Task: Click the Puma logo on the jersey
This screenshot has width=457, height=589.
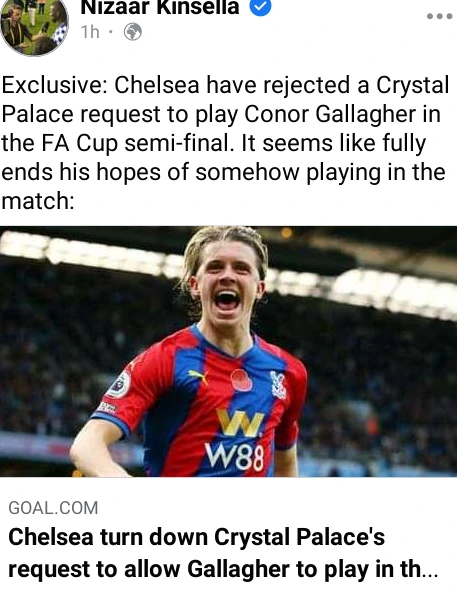Action: coord(198,376)
